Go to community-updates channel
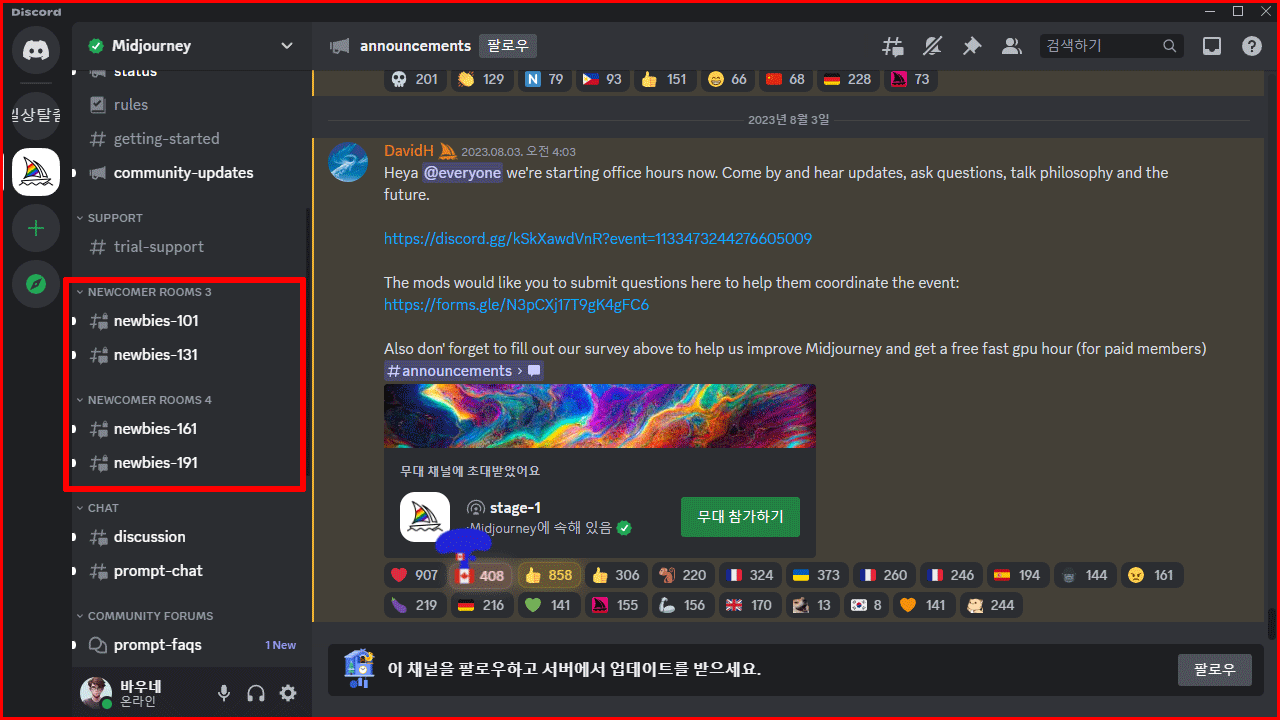Screen dimensions: 1280x720 (190, 173)
